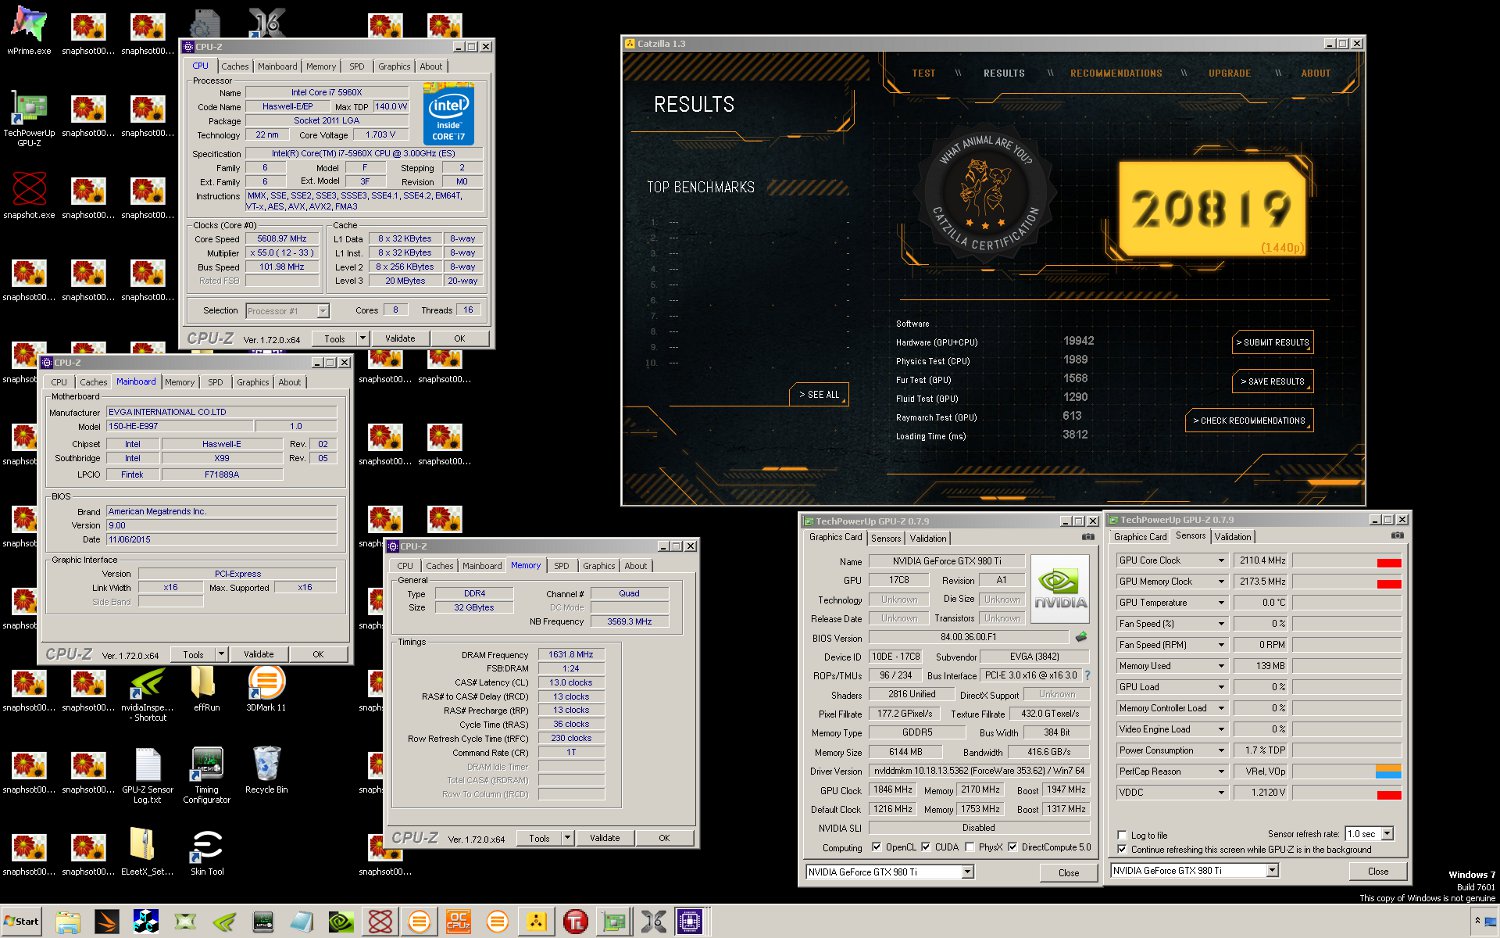Click the question mark beside Bus Interface

1087,675
